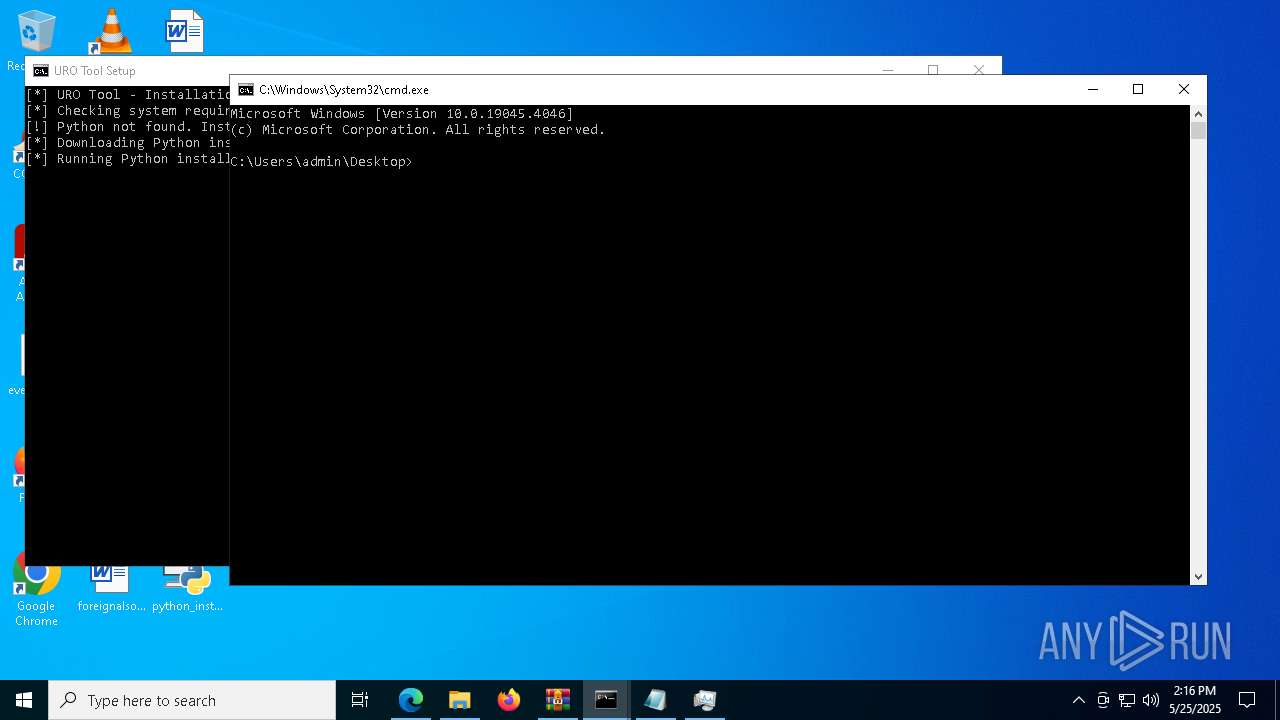The height and width of the screenshot is (720, 1280).
Task: Click the C:\Users\admin\Desktop> prompt line
Action: tap(321, 162)
